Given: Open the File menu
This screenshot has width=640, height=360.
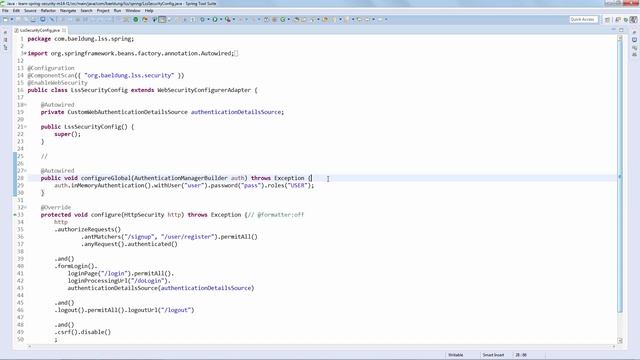Looking at the screenshot, I should 5,11.
